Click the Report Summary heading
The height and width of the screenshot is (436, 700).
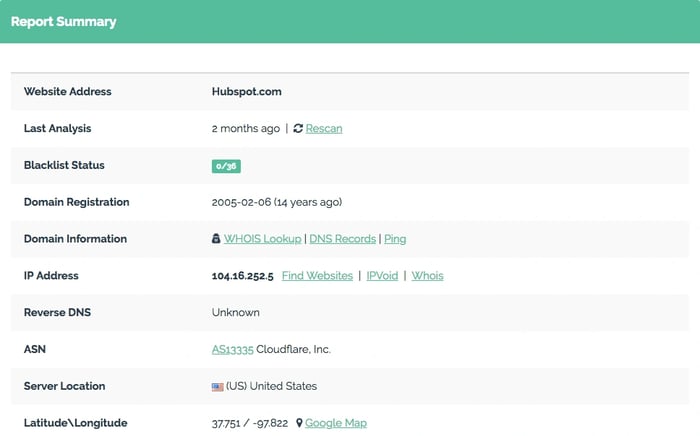[63, 21]
